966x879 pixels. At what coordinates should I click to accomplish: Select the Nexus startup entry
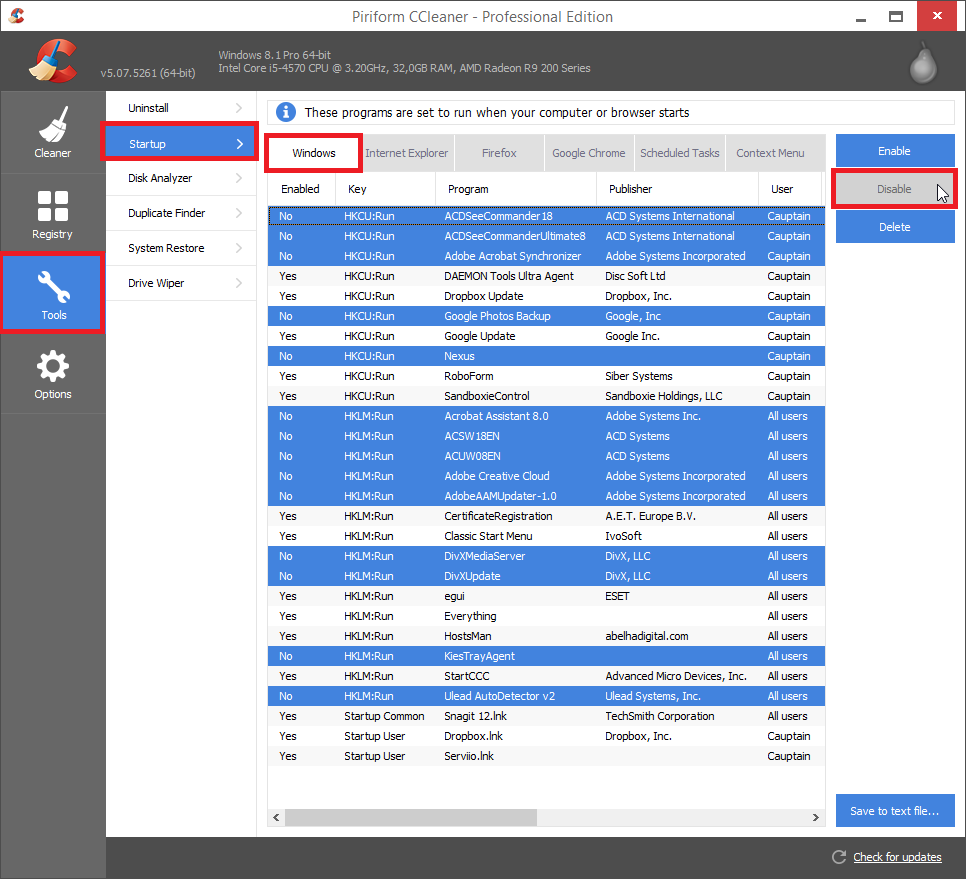[546, 356]
